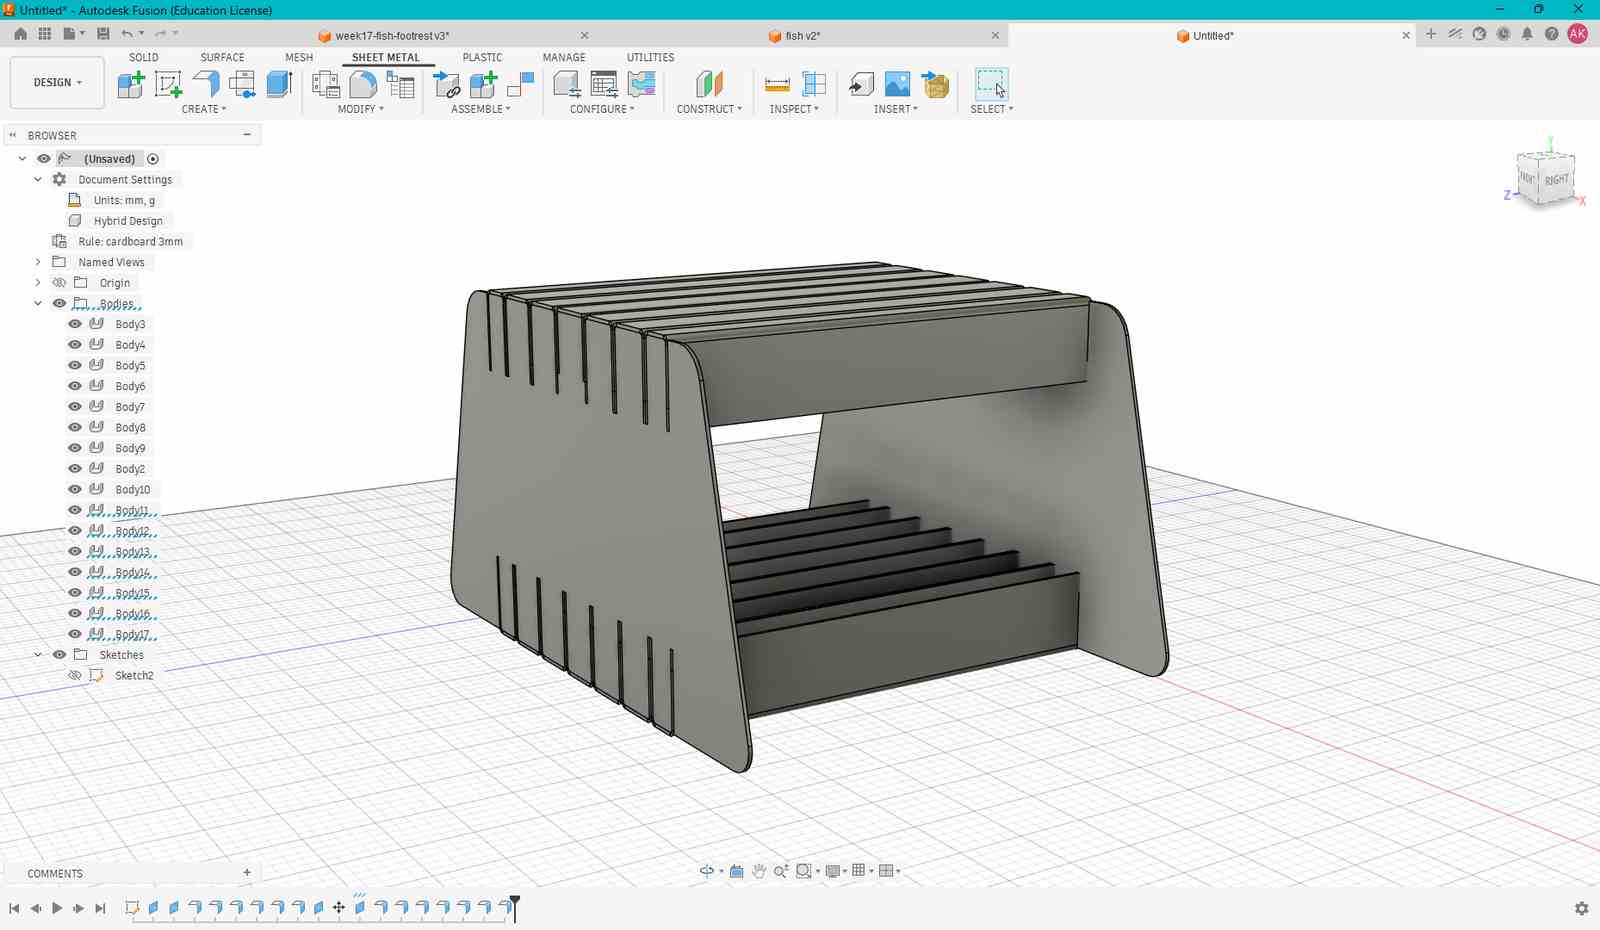Select the window Select tool icon
The height and width of the screenshot is (930, 1600).
[x=991, y=84]
